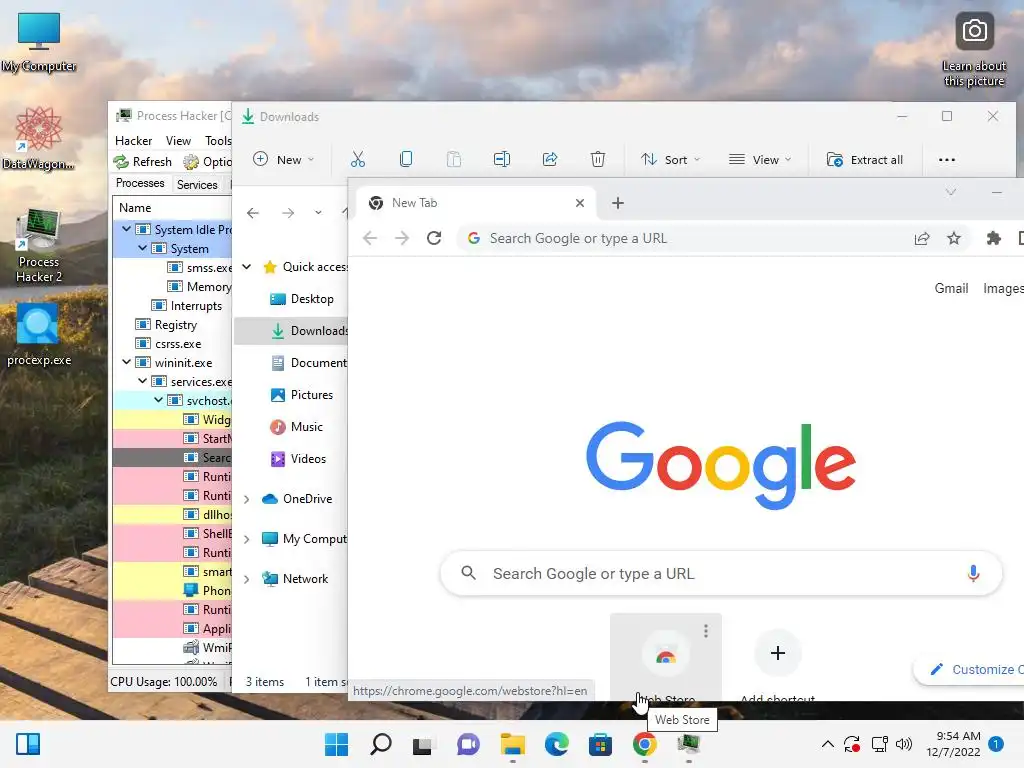Image resolution: width=1024 pixels, height=768 pixels.
Task: Click the Delete trash icon in Downloads toolbar
Action: [x=598, y=159]
